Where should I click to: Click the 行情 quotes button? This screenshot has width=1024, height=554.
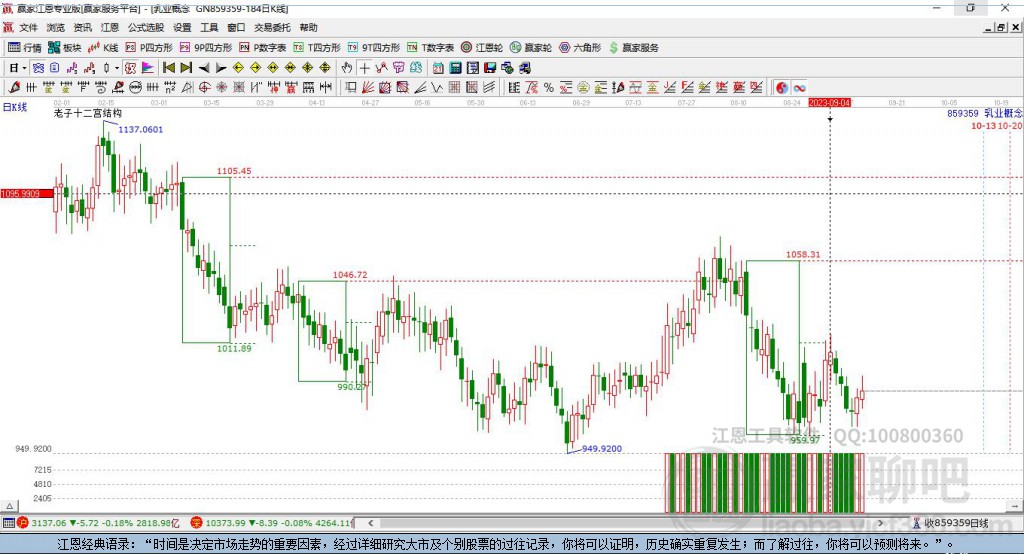click(25, 48)
